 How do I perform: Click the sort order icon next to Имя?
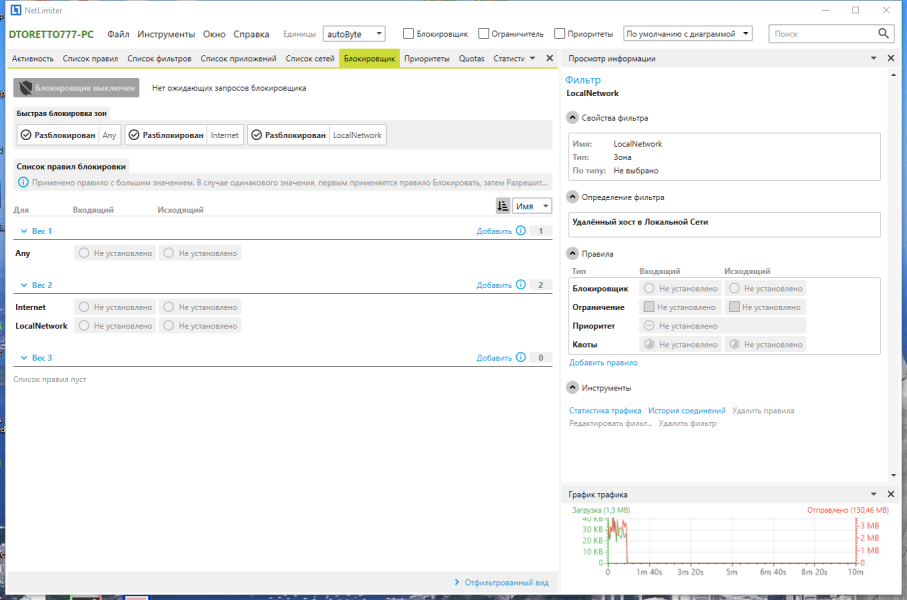coord(503,206)
